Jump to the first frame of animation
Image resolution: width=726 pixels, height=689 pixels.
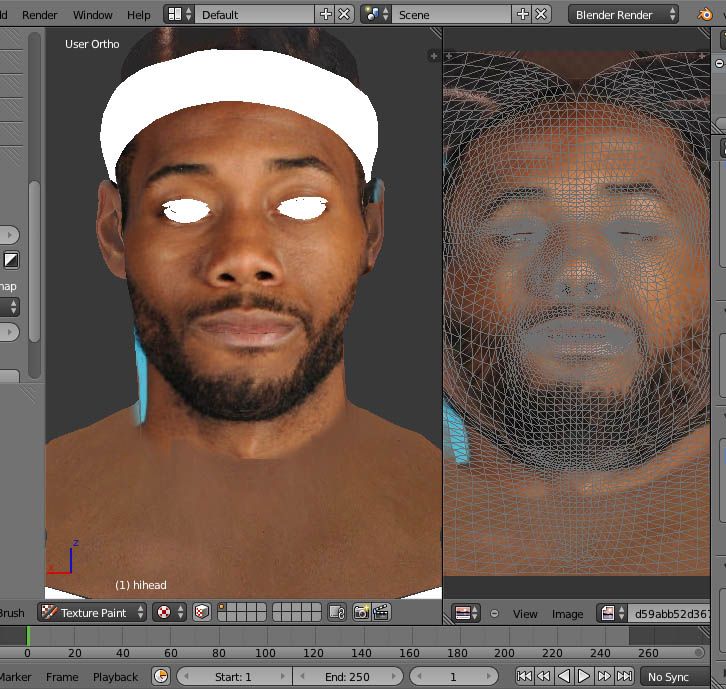point(524,677)
